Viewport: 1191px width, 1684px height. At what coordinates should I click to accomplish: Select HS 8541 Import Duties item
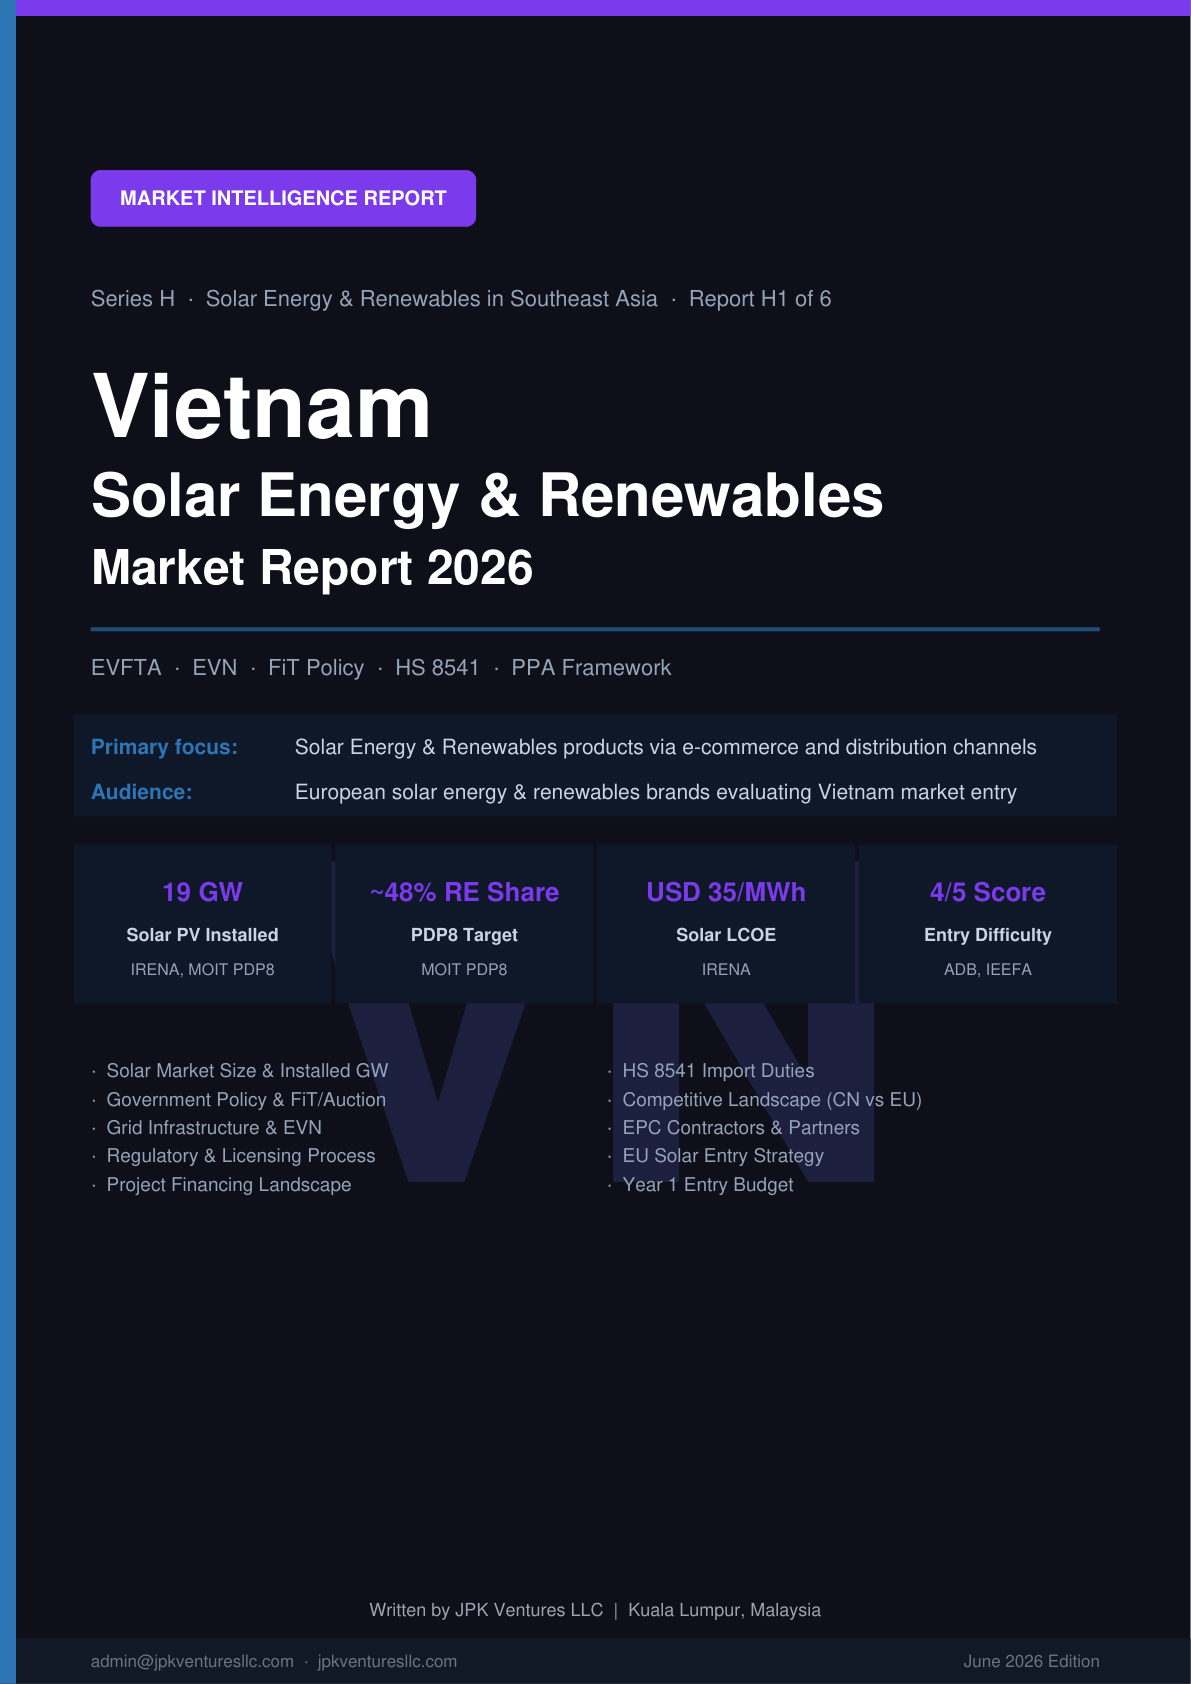click(718, 1071)
